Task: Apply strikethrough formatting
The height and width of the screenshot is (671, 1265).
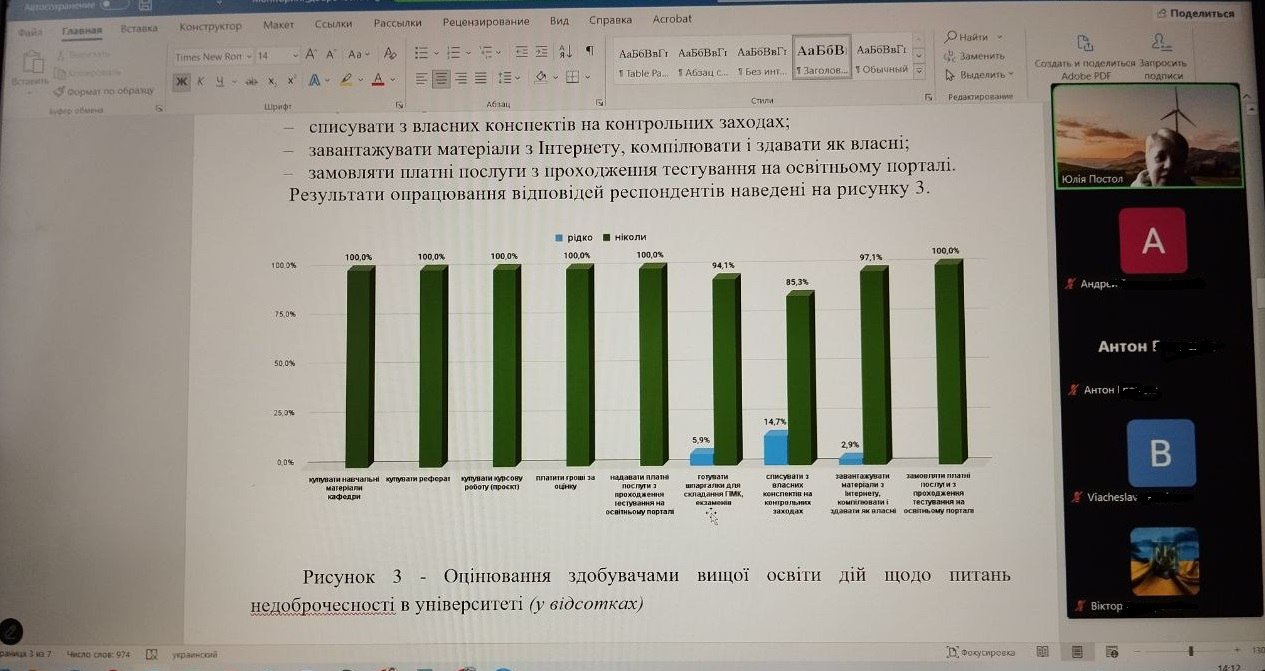Action: point(251,81)
